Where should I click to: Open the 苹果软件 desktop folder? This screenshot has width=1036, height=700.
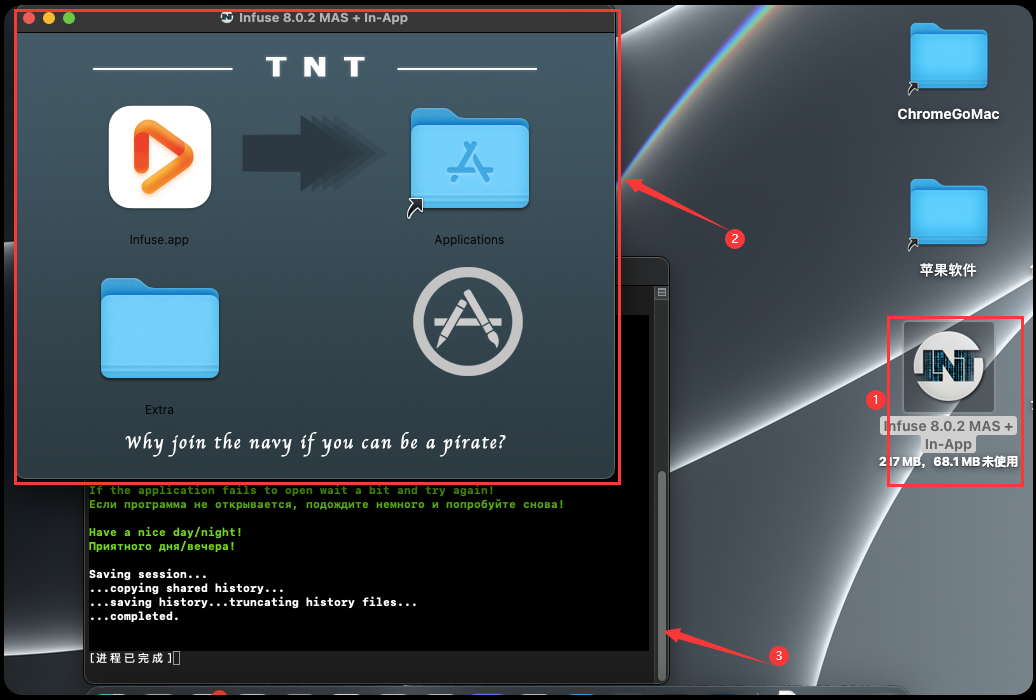pyautogui.click(x=948, y=213)
